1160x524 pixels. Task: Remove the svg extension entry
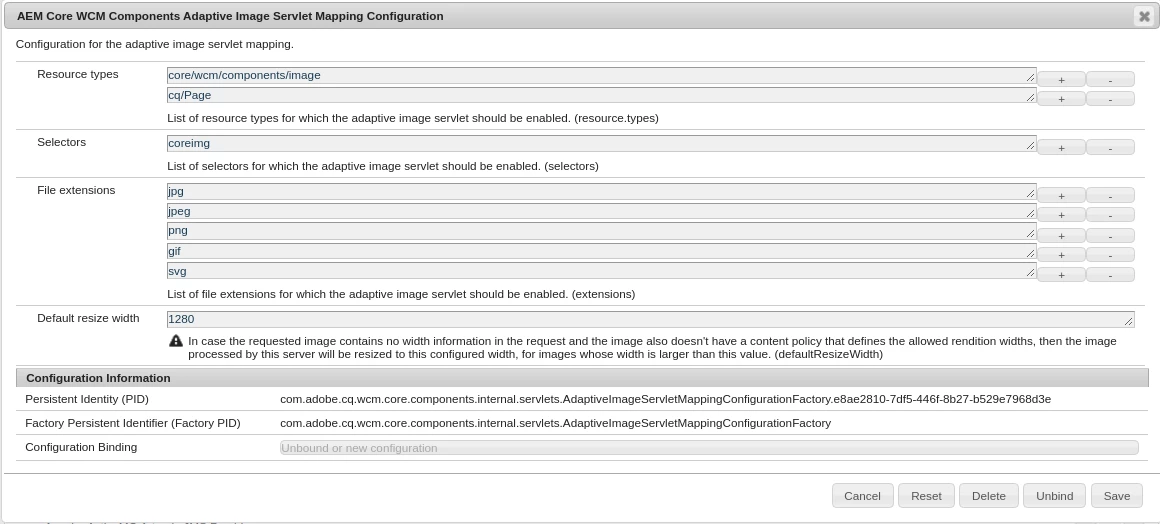coord(1110,275)
